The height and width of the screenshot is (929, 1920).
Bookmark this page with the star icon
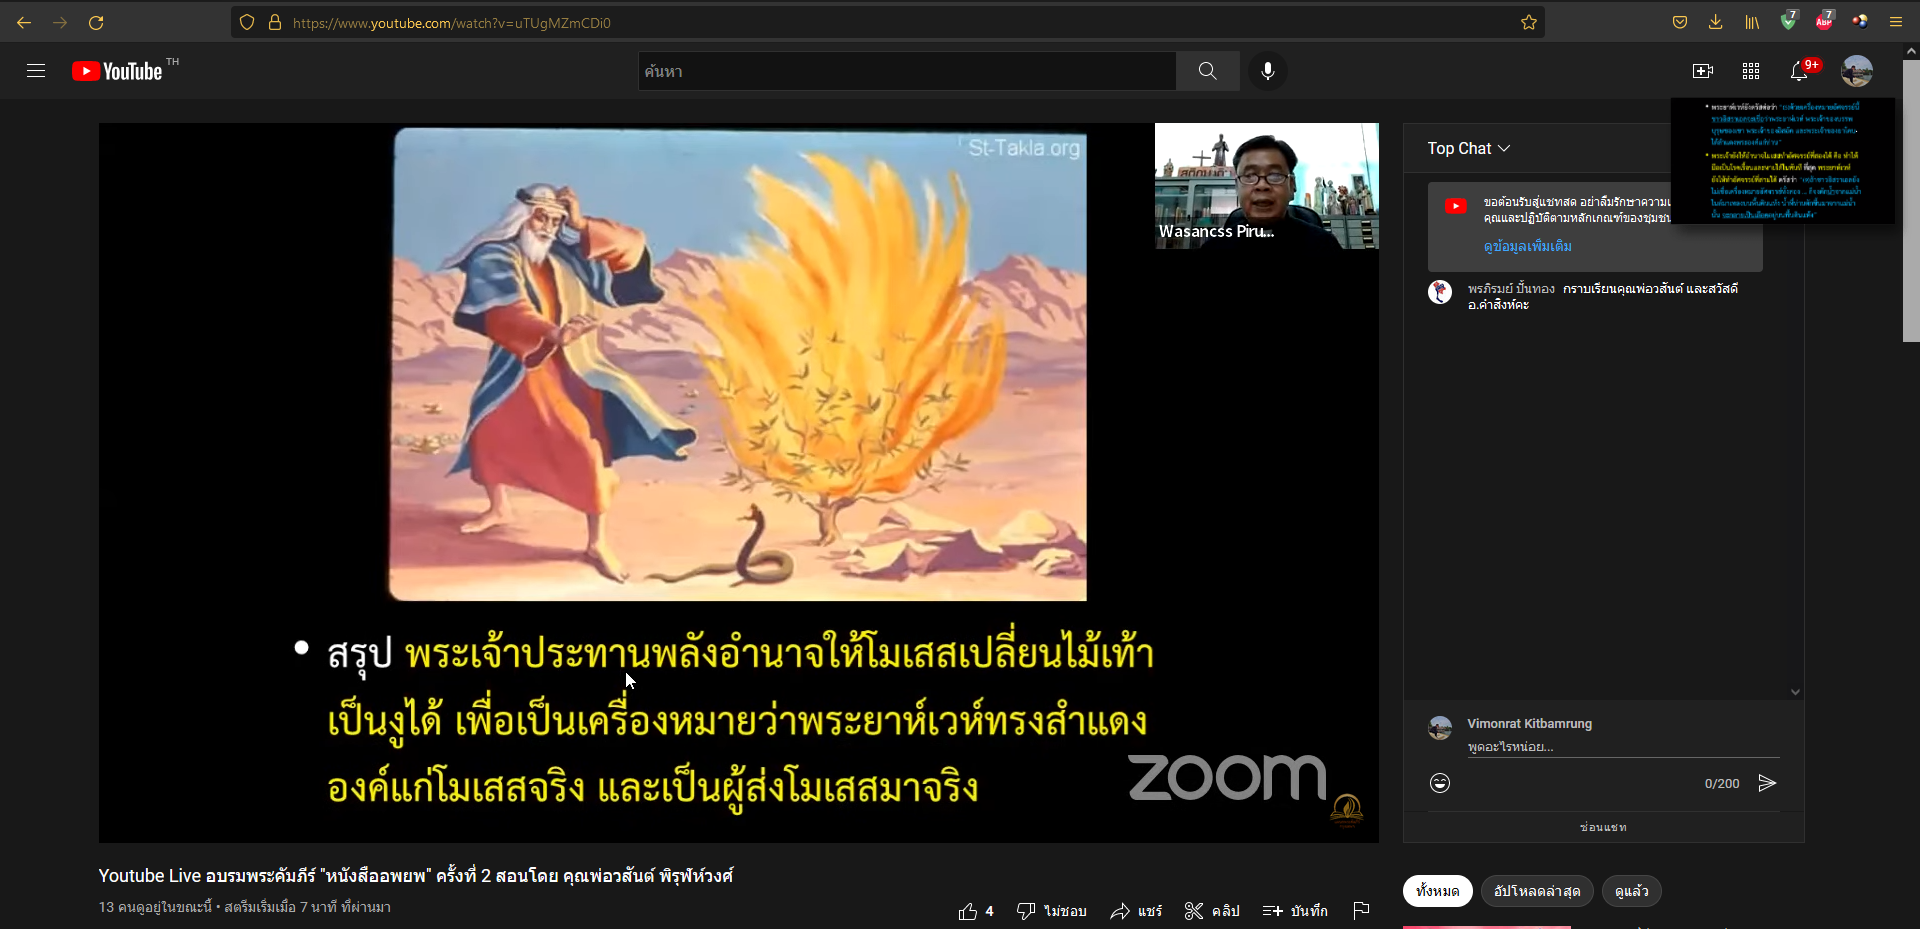1528,22
